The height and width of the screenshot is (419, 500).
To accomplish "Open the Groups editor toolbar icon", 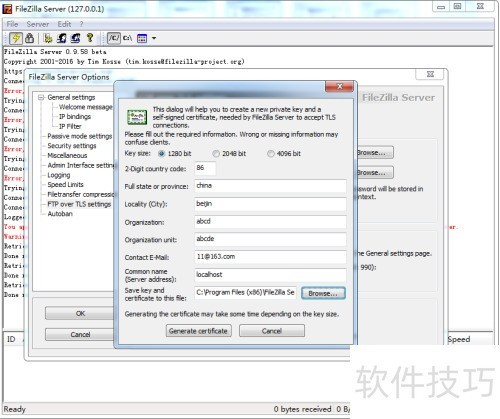I will (75, 38).
